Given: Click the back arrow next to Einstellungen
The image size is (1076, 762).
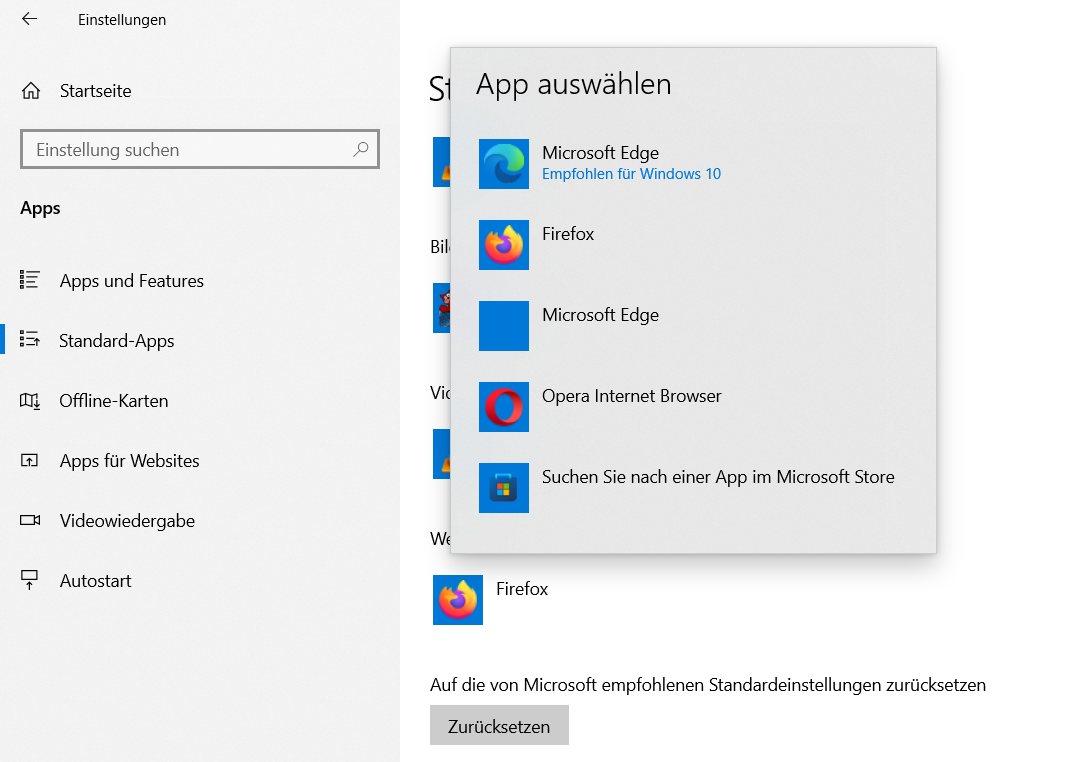Looking at the screenshot, I should coord(29,19).
